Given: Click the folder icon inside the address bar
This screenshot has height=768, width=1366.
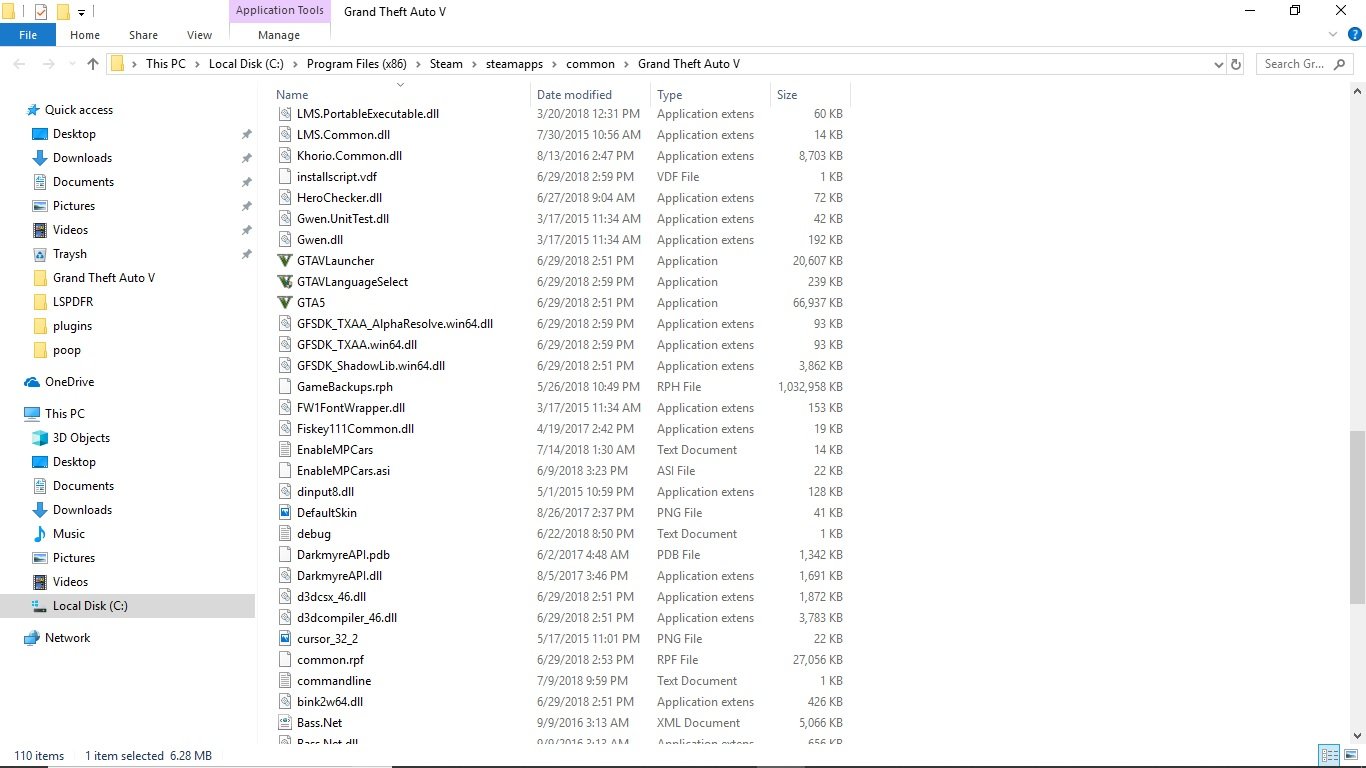Looking at the screenshot, I should (x=117, y=64).
